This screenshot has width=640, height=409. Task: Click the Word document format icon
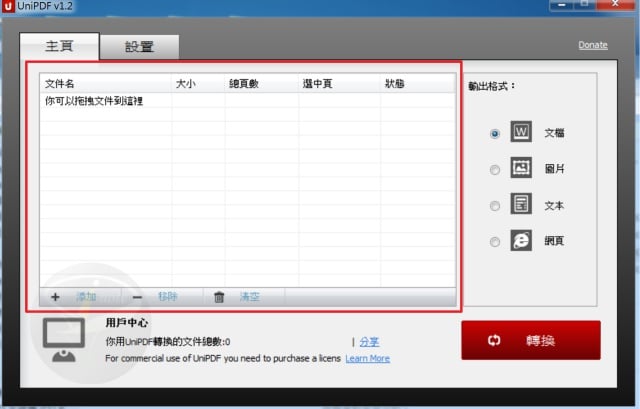point(521,132)
